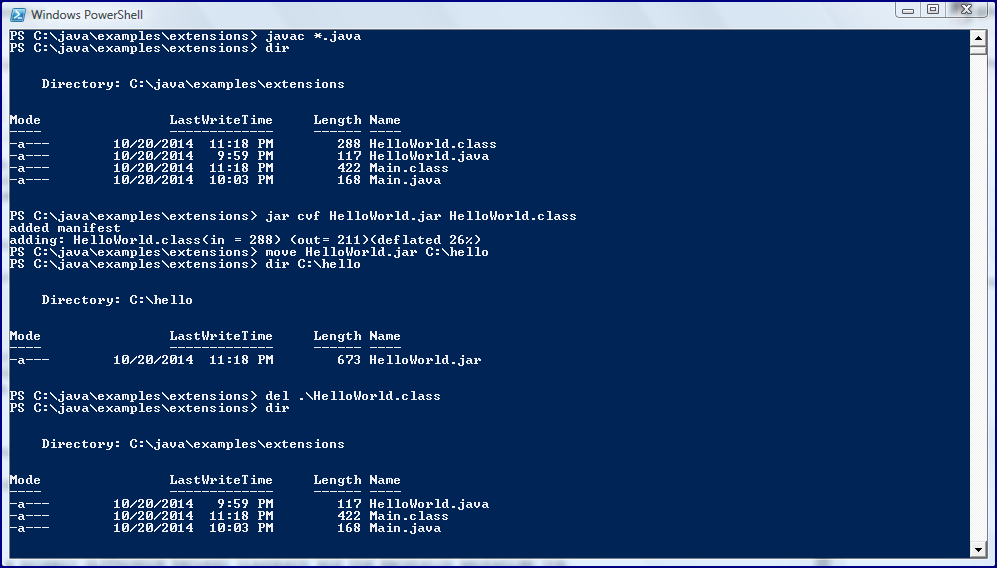Image resolution: width=997 pixels, height=568 pixels.
Task: Click the PowerShell icon in the title bar
Action: click(x=17, y=14)
